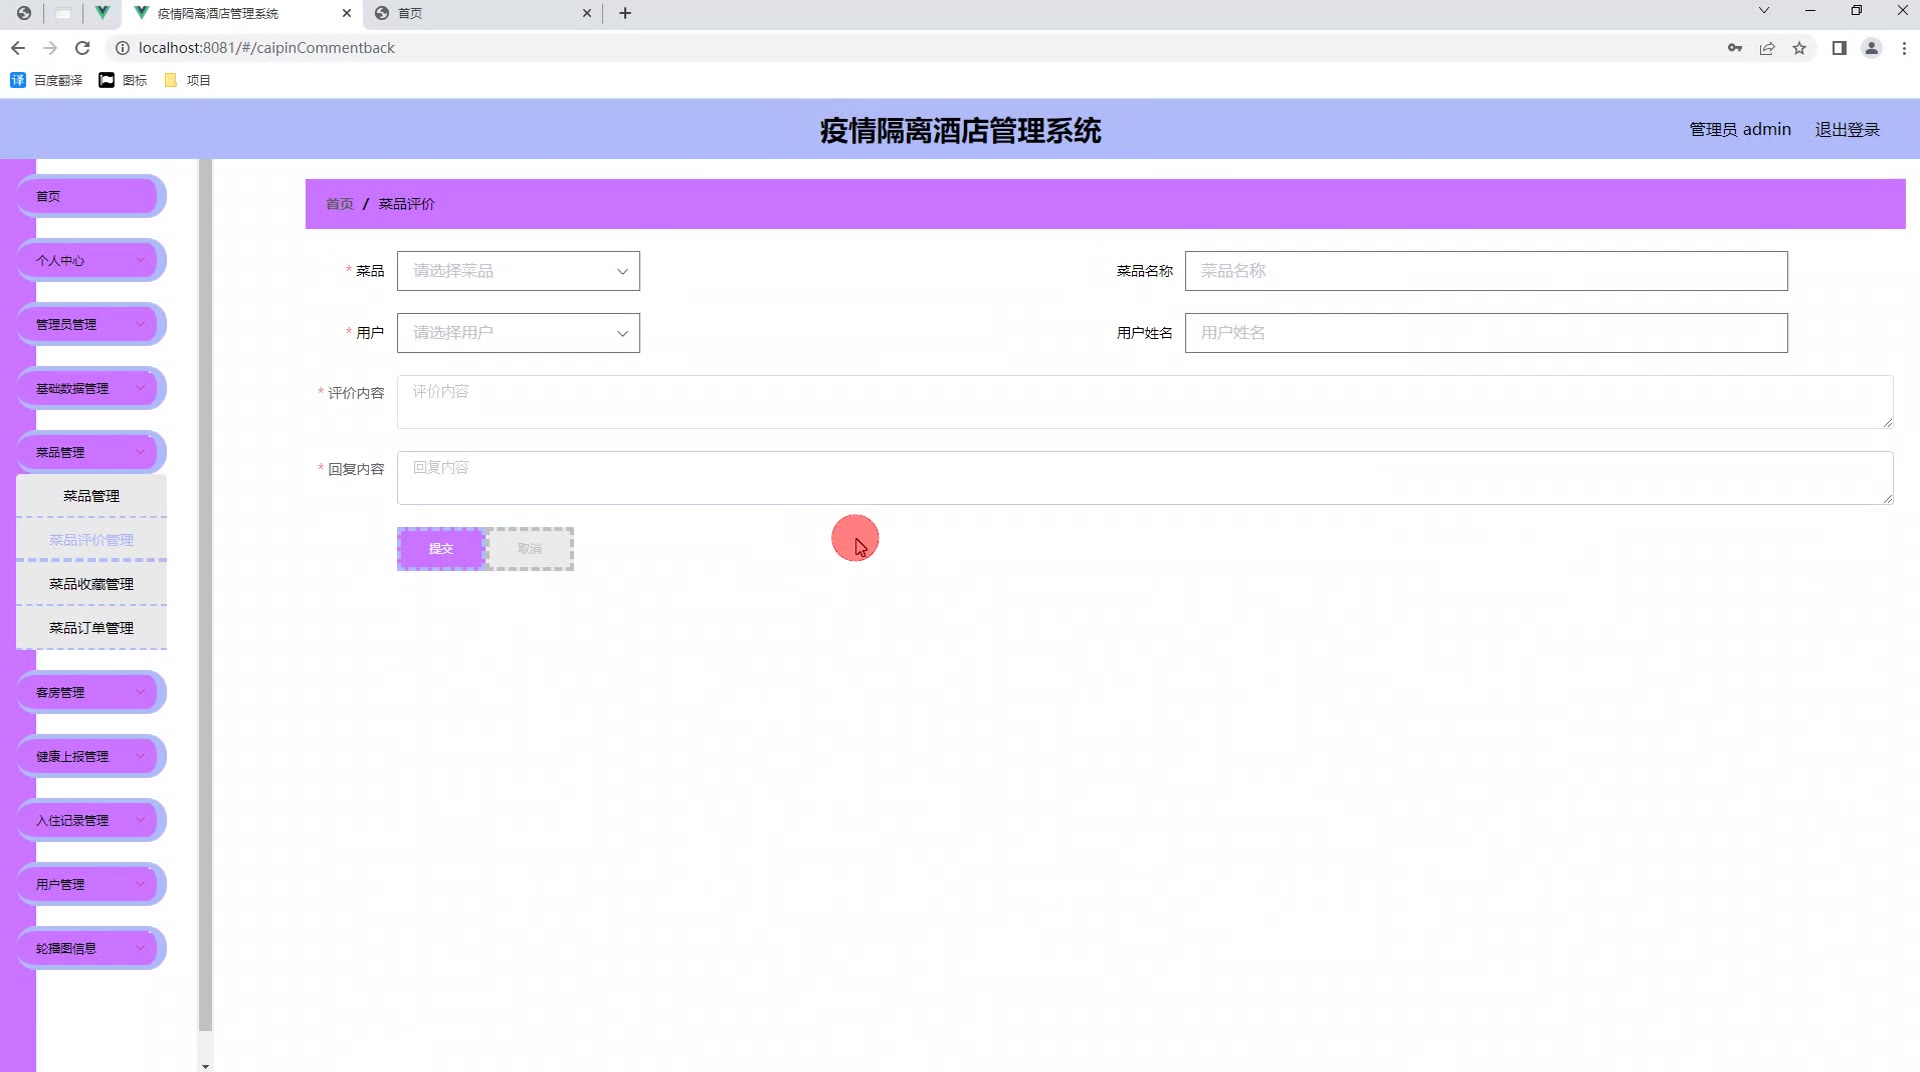The width and height of the screenshot is (1920, 1072).
Task: Expand the 个人中心 sidebar menu
Action: 90,260
